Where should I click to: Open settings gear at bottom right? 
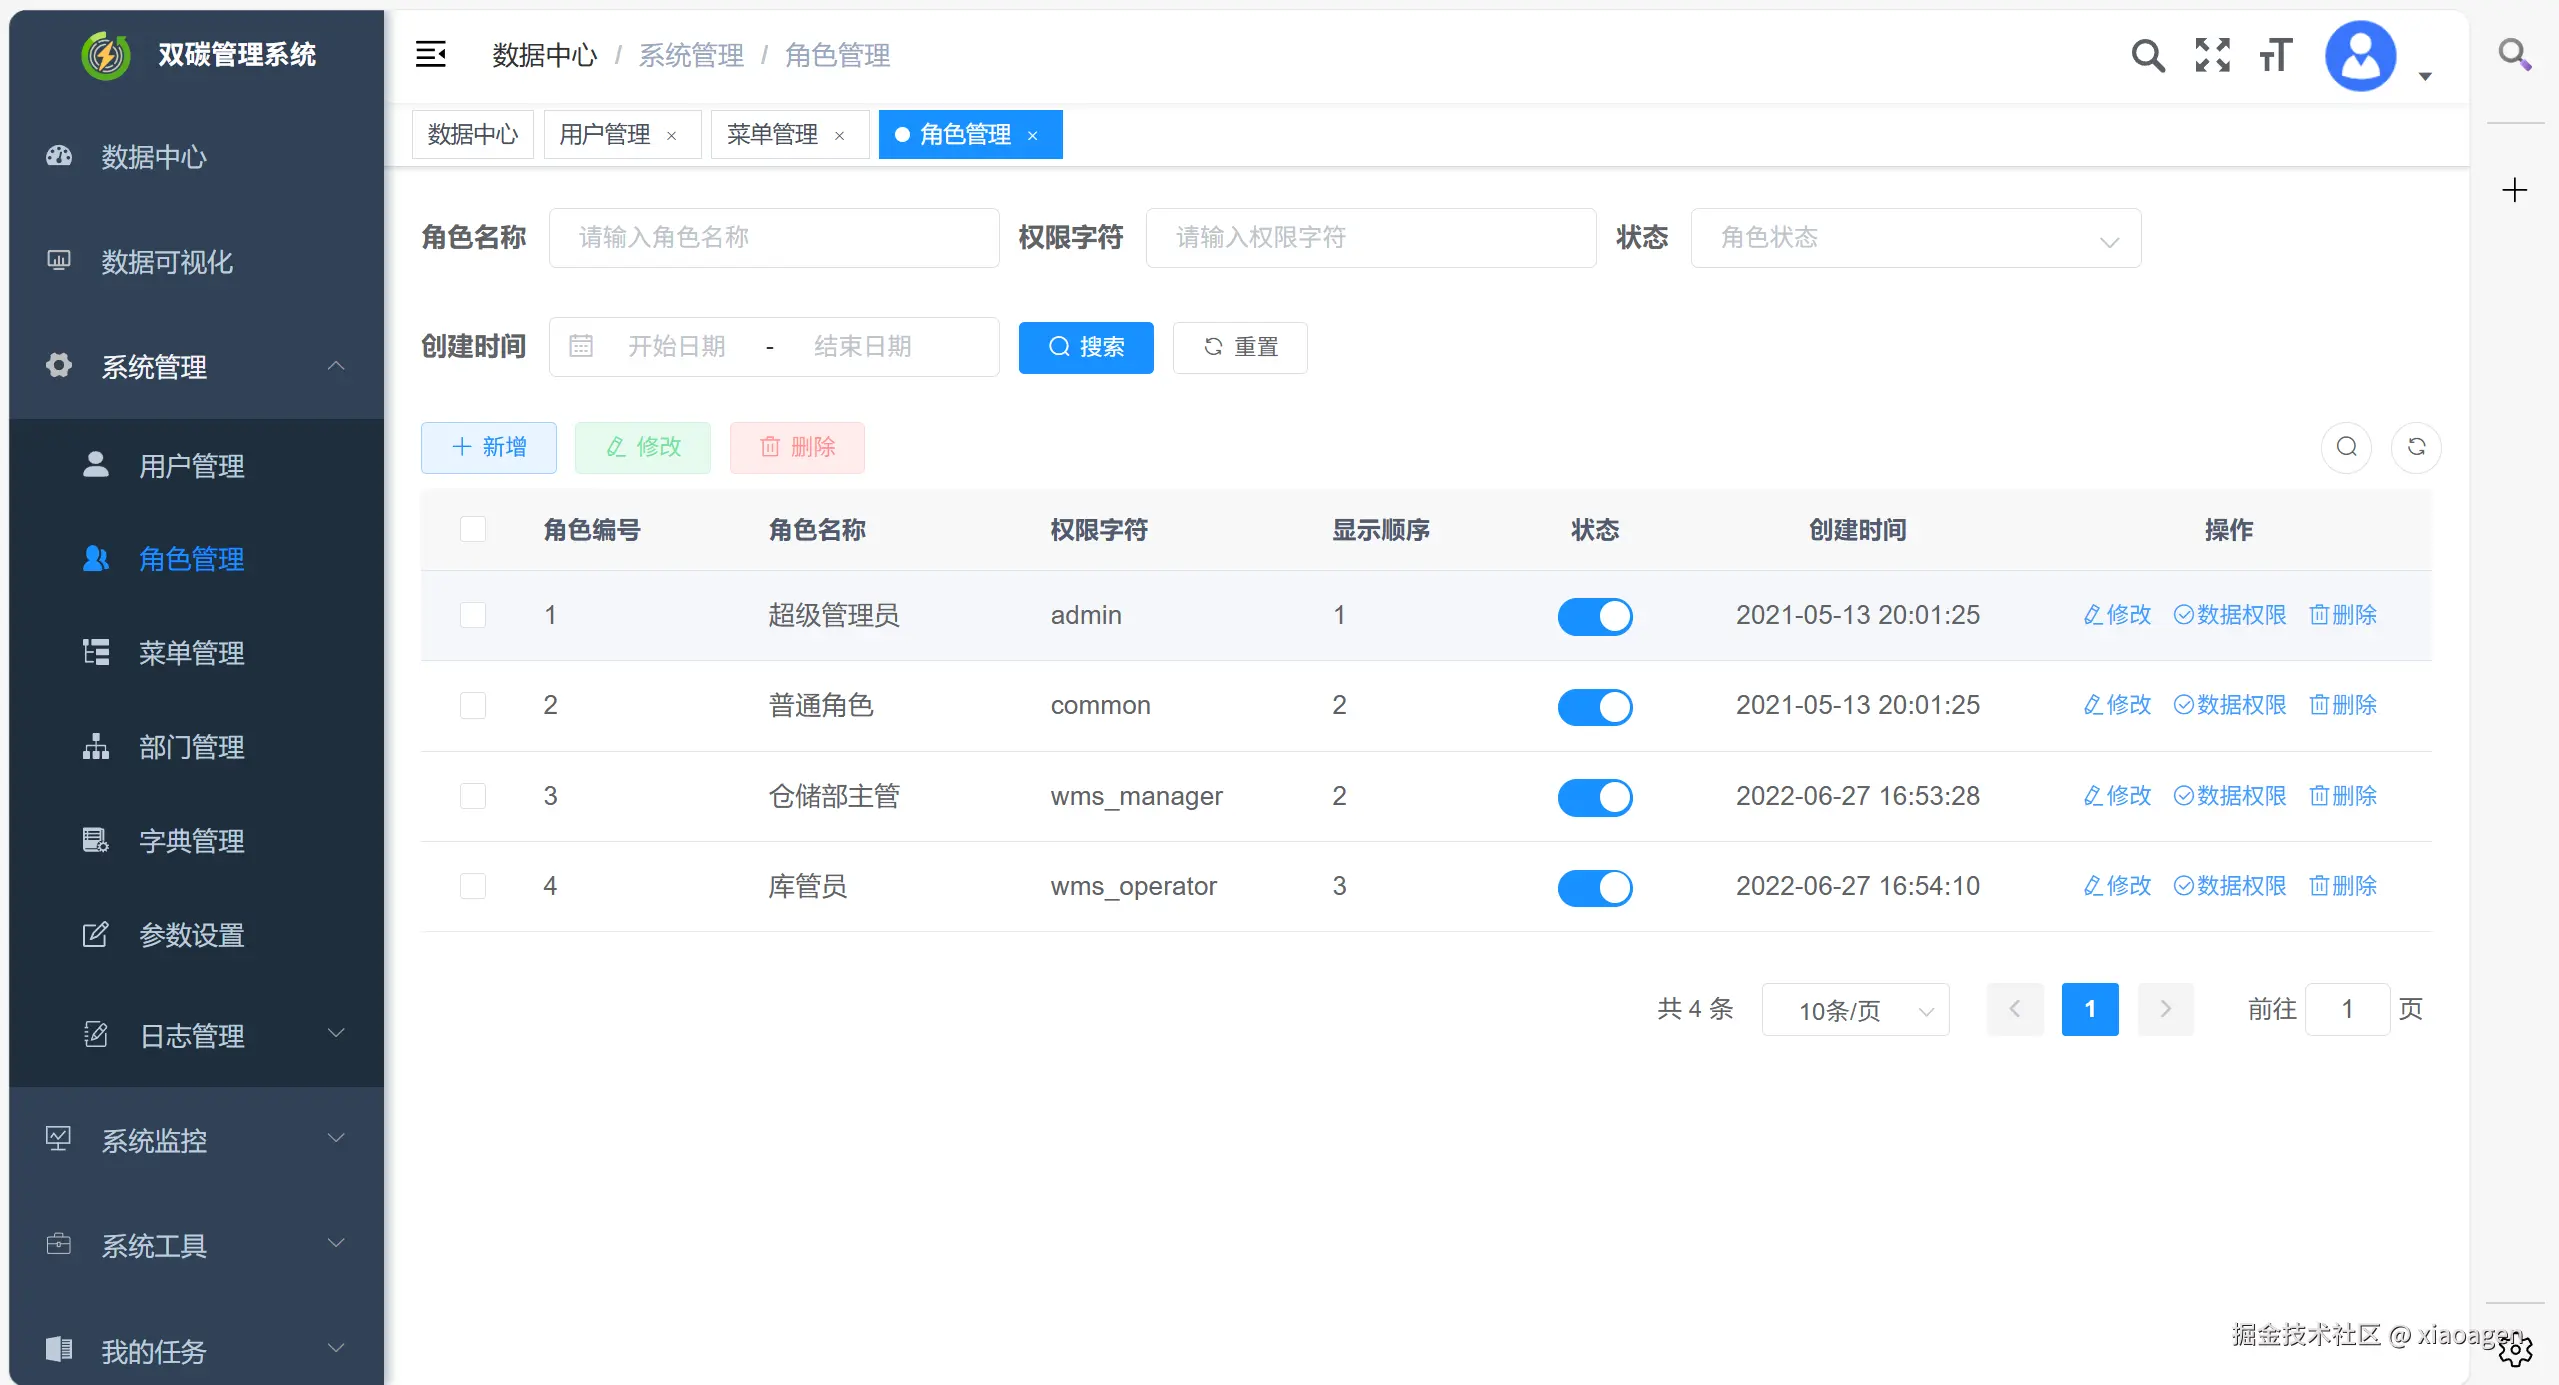(x=2514, y=1351)
